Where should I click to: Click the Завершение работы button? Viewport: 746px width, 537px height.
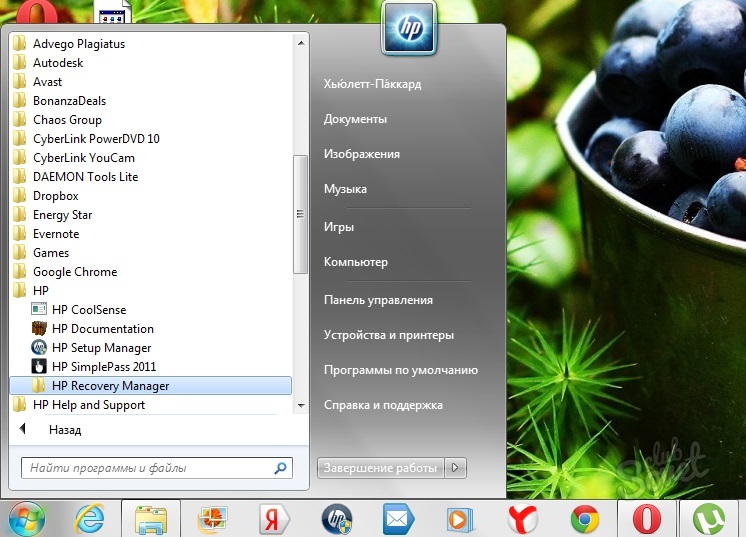380,467
